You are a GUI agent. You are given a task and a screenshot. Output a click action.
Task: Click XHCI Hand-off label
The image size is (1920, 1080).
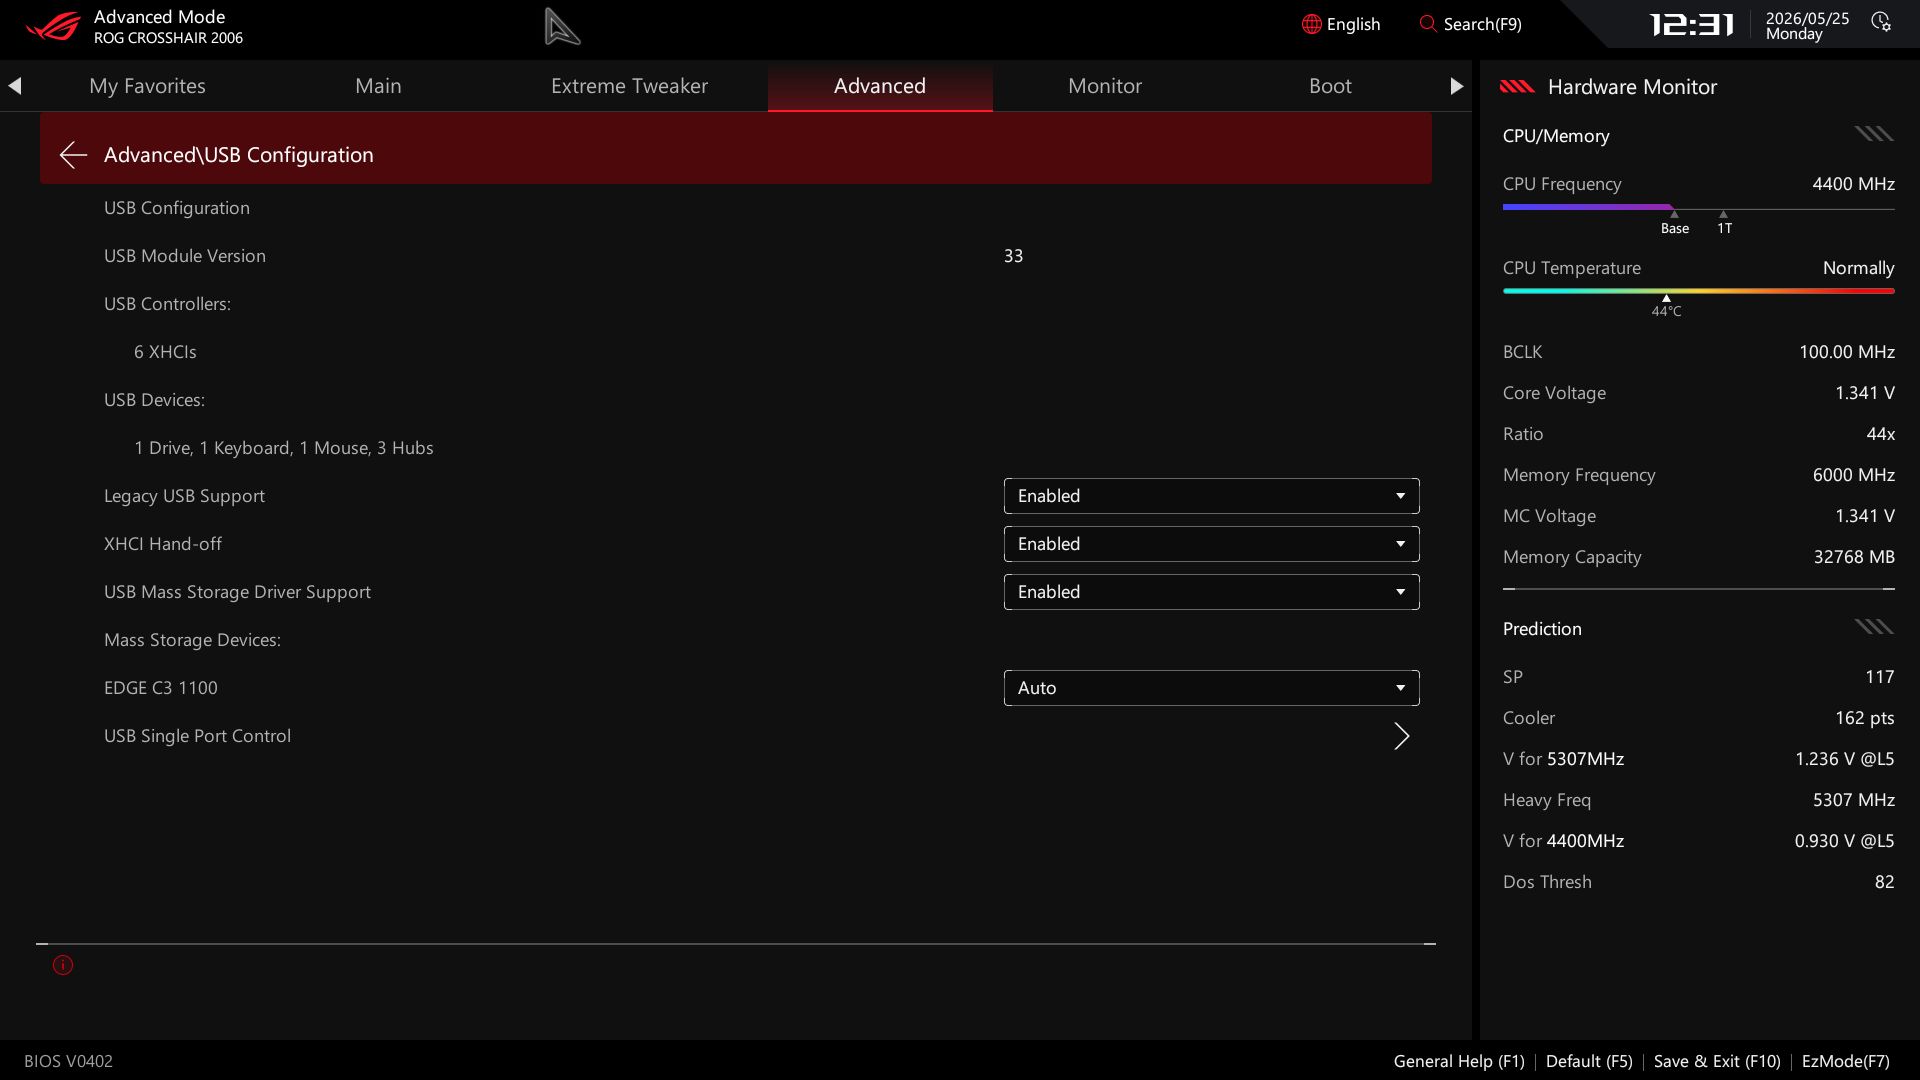point(163,544)
